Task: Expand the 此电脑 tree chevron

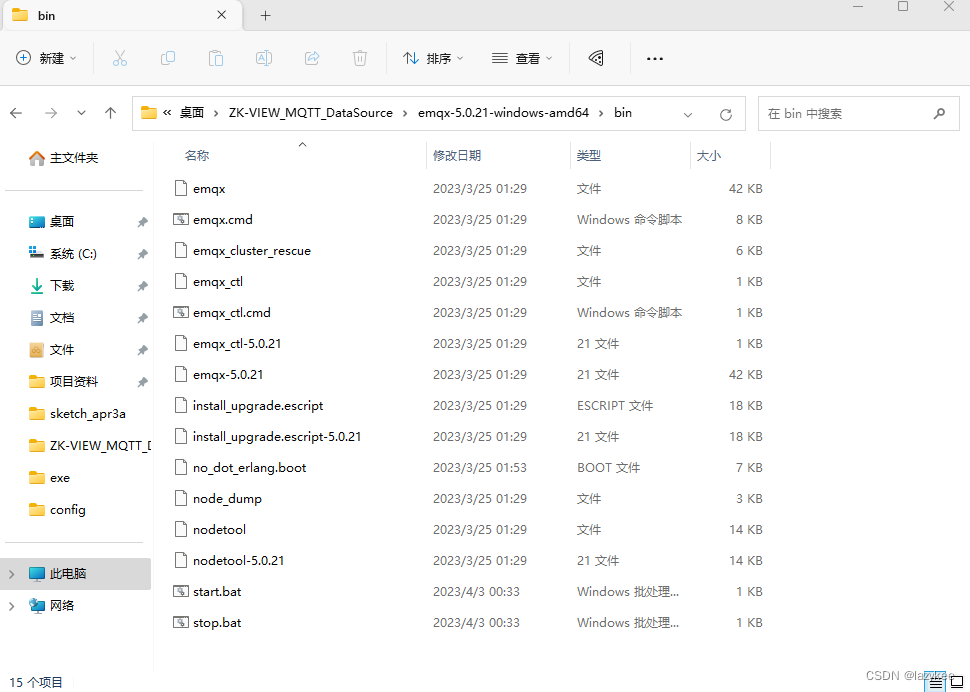Action: tap(10, 574)
